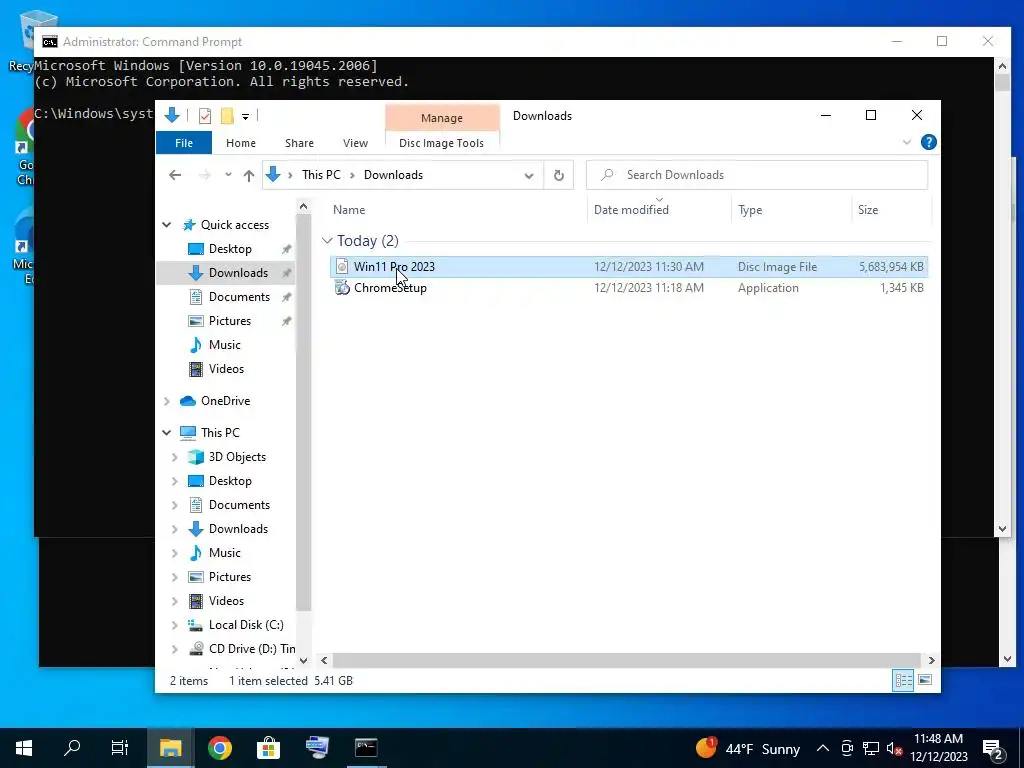Open Task View on taskbar
The width and height of the screenshot is (1024, 768).
pyautogui.click(x=120, y=748)
